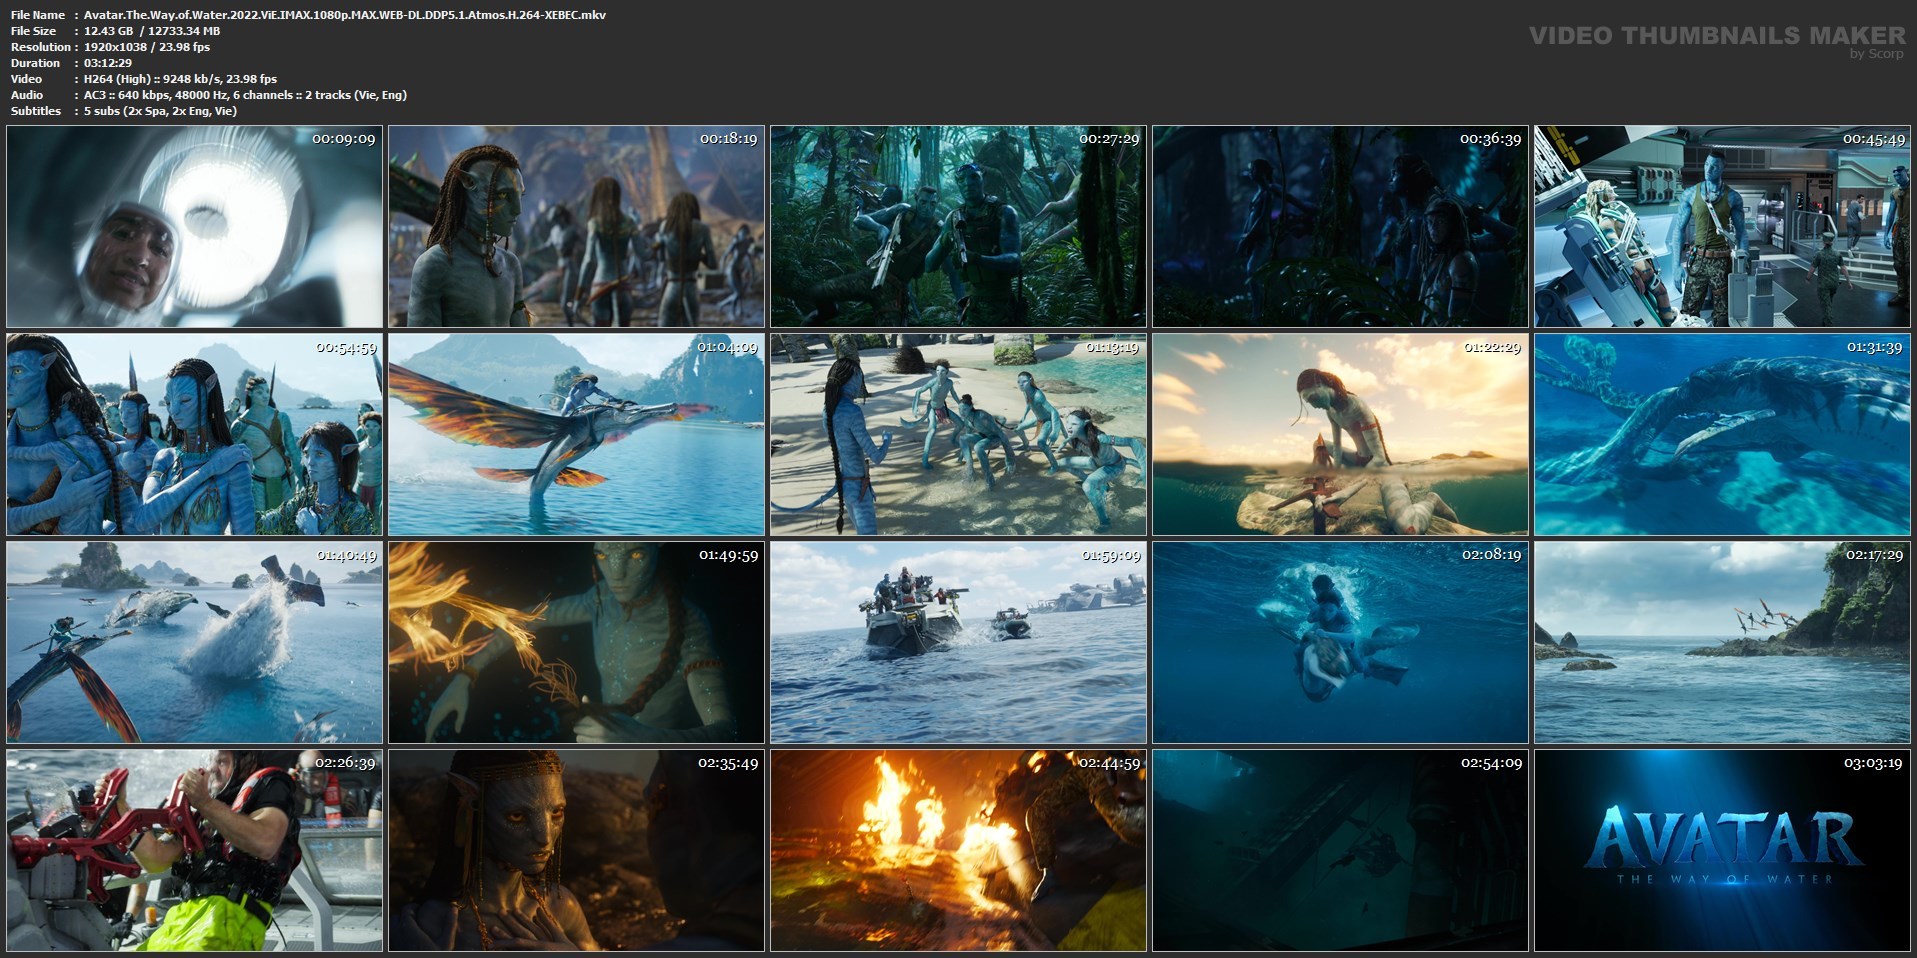
Task: Click the audio line AC3 :: 640 kbps
Action: [x=245, y=95]
